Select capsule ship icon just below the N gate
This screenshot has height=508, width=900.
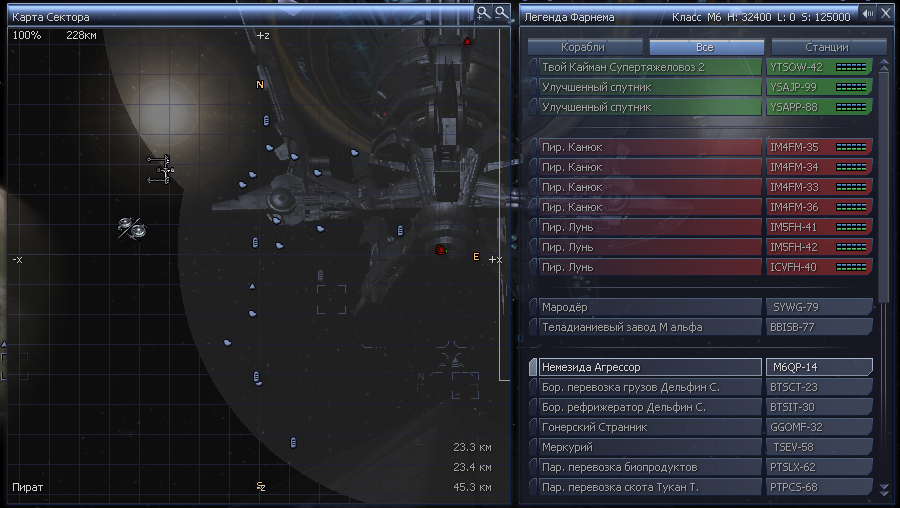266,121
